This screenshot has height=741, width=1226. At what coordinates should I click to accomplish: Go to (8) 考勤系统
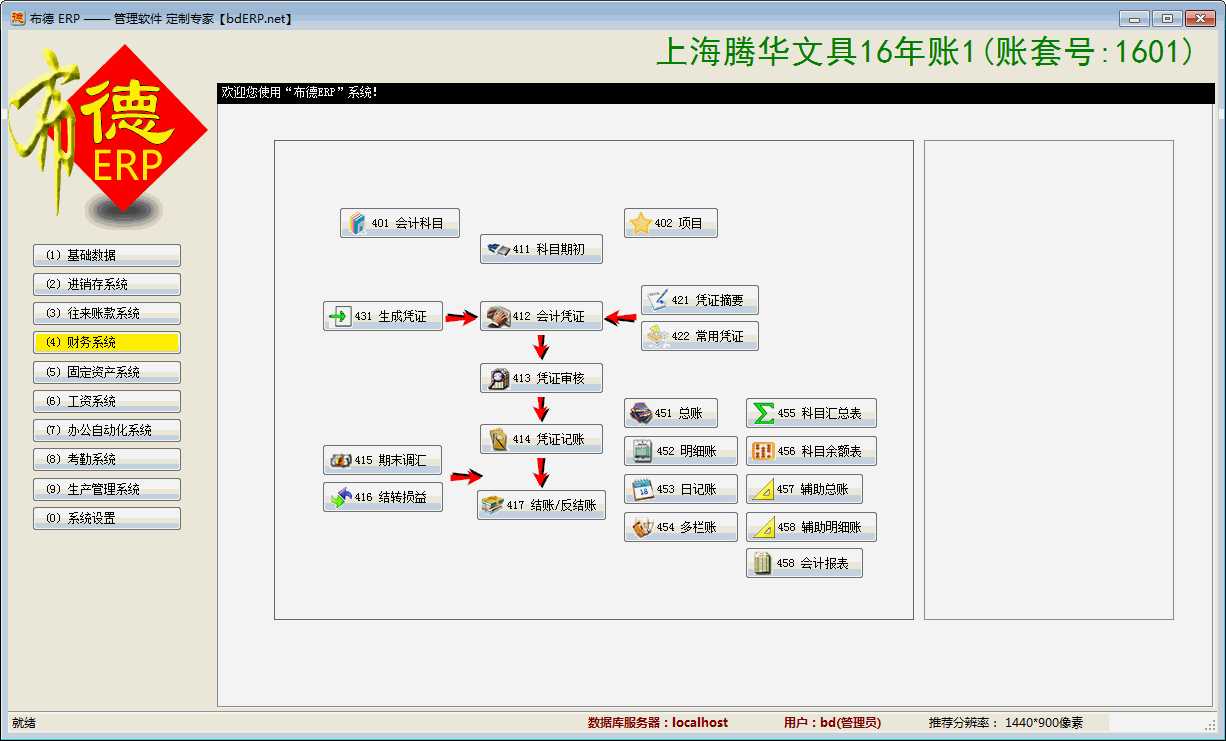[x=107, y=459]
